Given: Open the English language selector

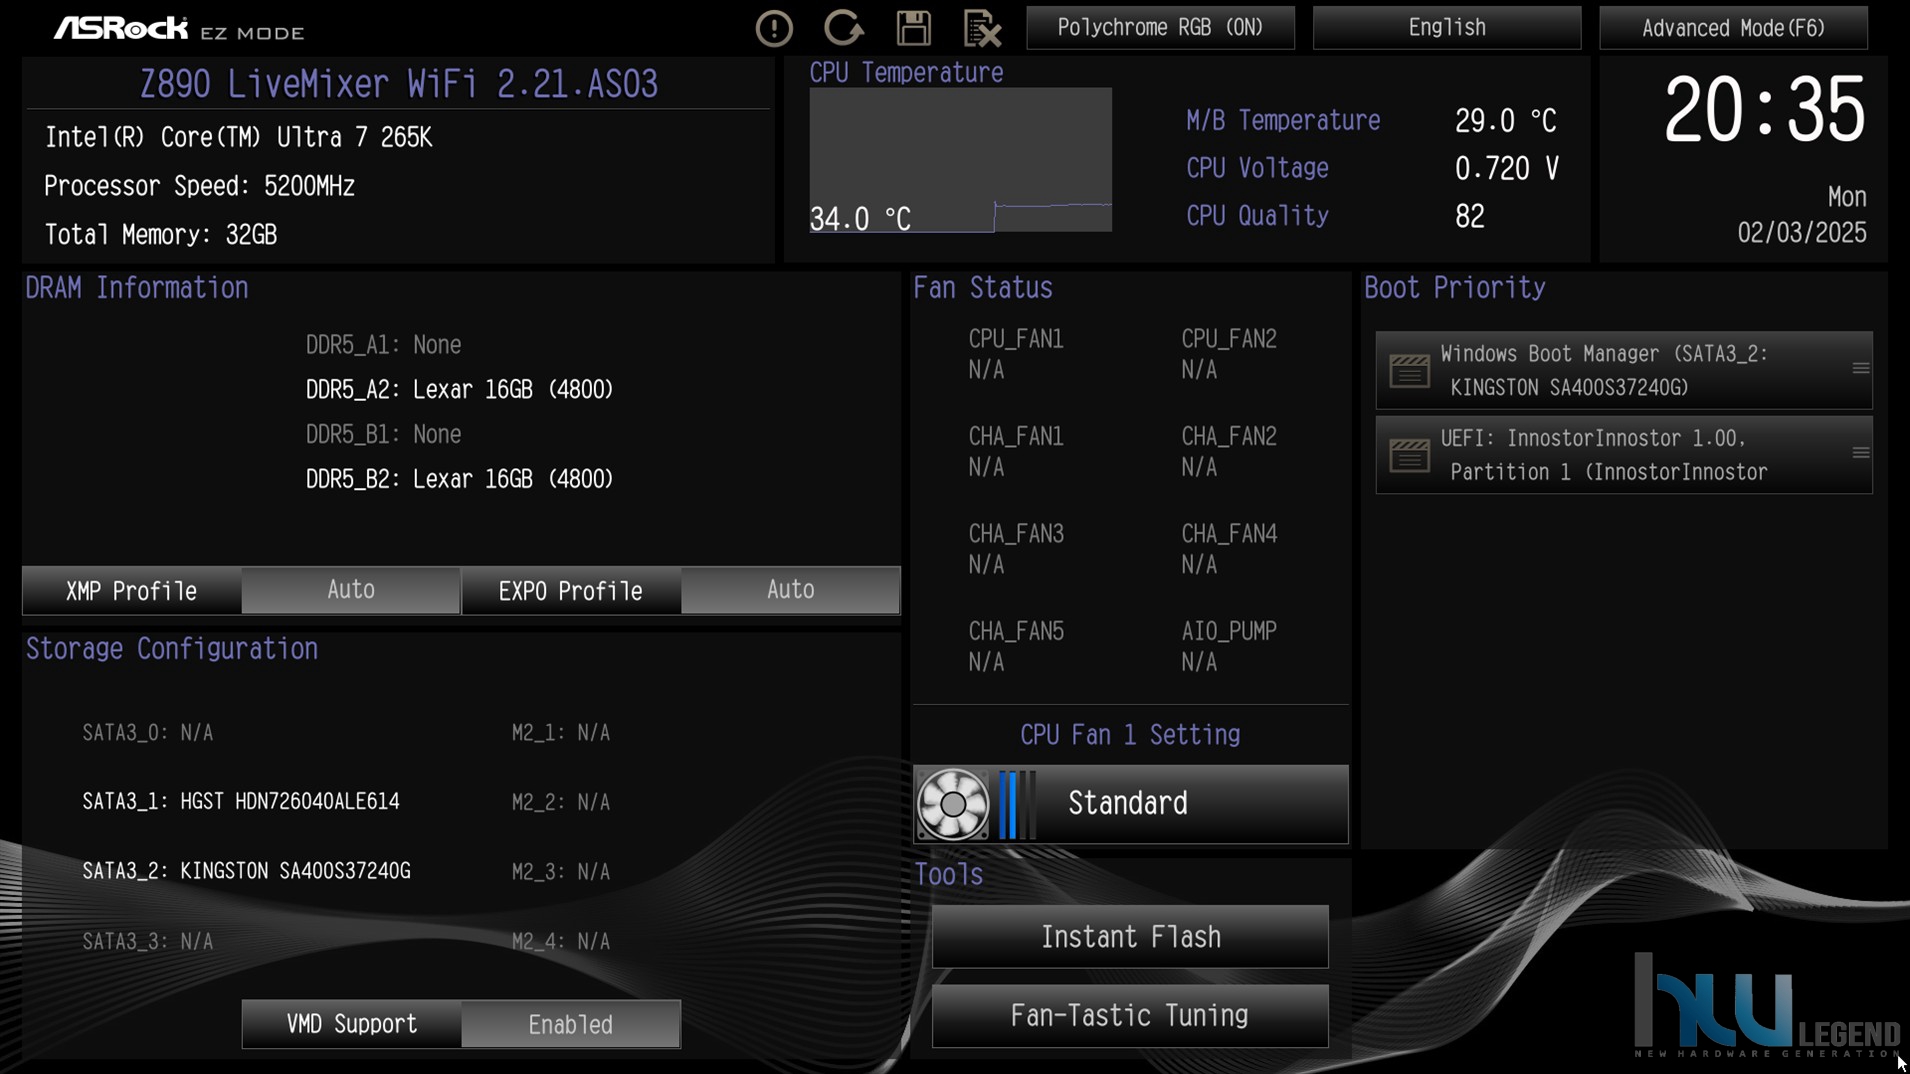Looking at the screenshot, I should [1447, 28].
